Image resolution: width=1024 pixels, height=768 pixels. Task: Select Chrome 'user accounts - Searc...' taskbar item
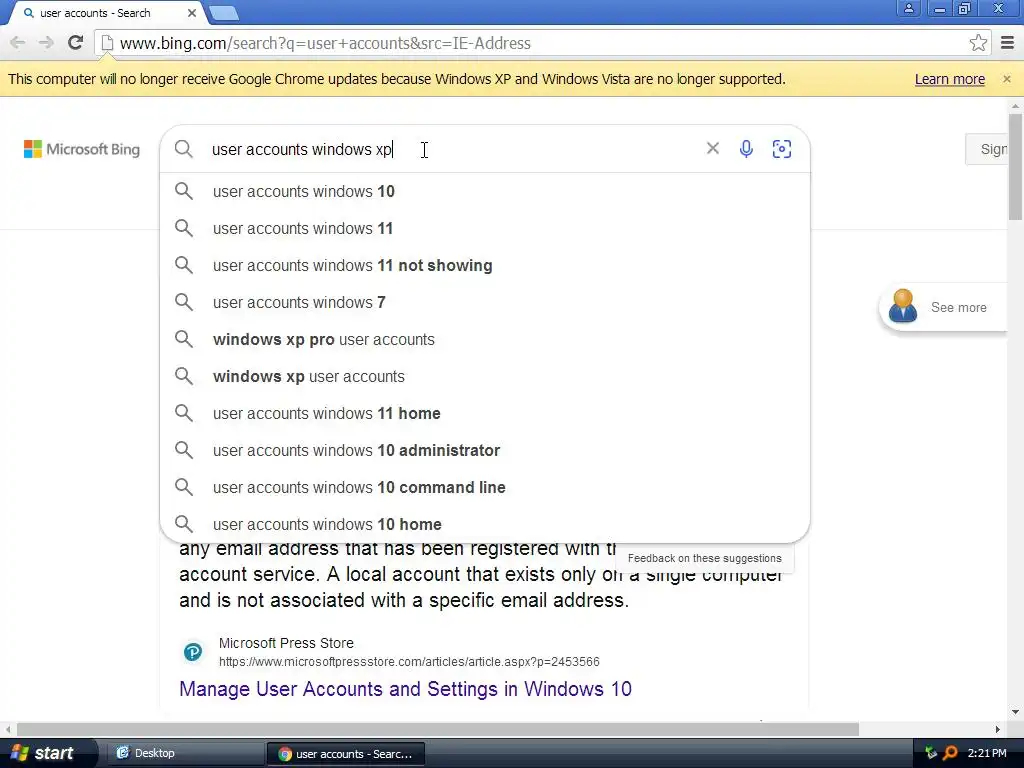[346, 754]
